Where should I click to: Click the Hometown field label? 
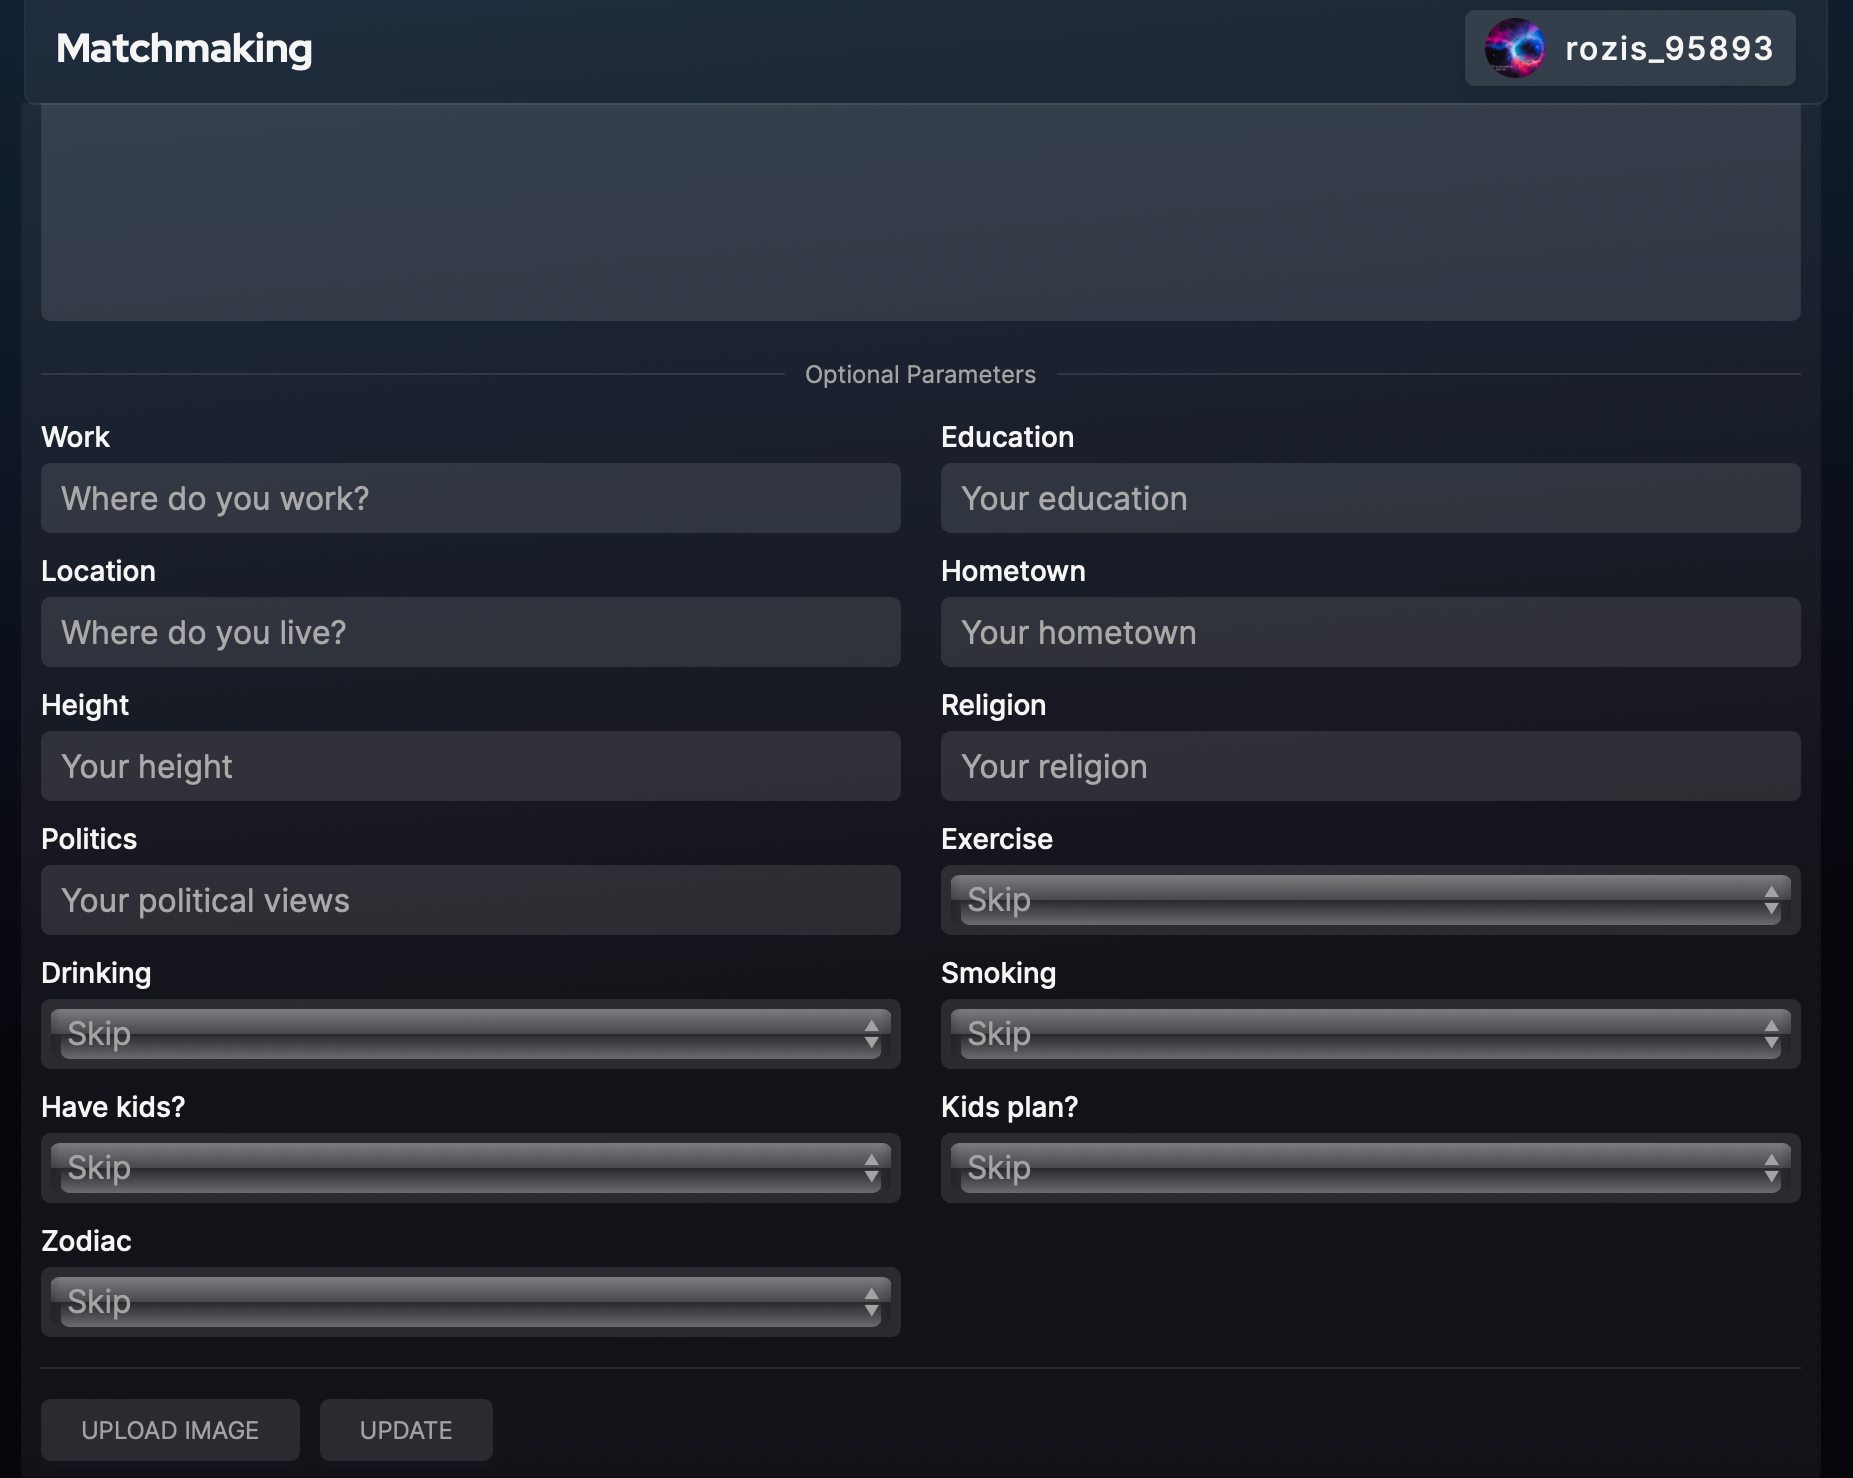(1013, 571)
